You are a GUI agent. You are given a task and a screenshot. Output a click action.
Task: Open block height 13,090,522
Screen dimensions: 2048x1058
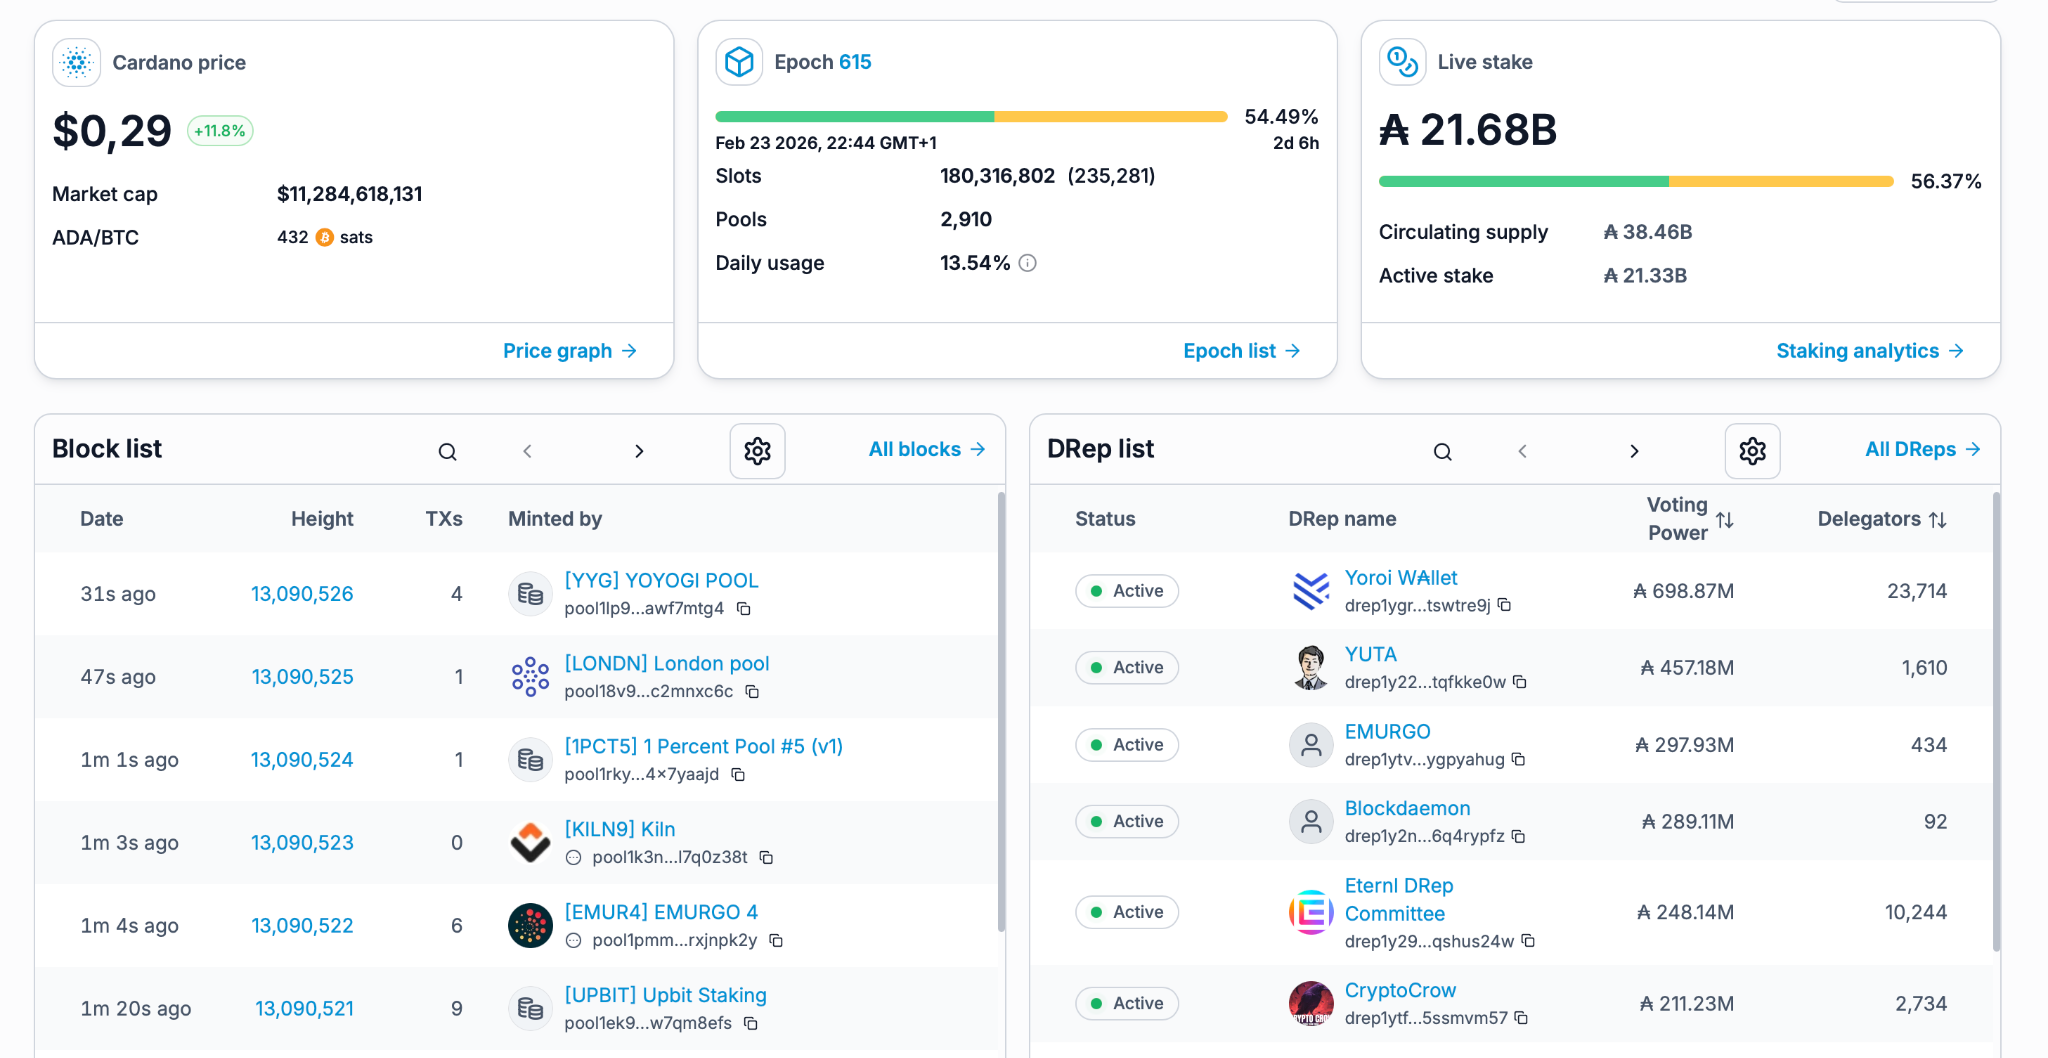pyautogui.click(x=302, y=926)
